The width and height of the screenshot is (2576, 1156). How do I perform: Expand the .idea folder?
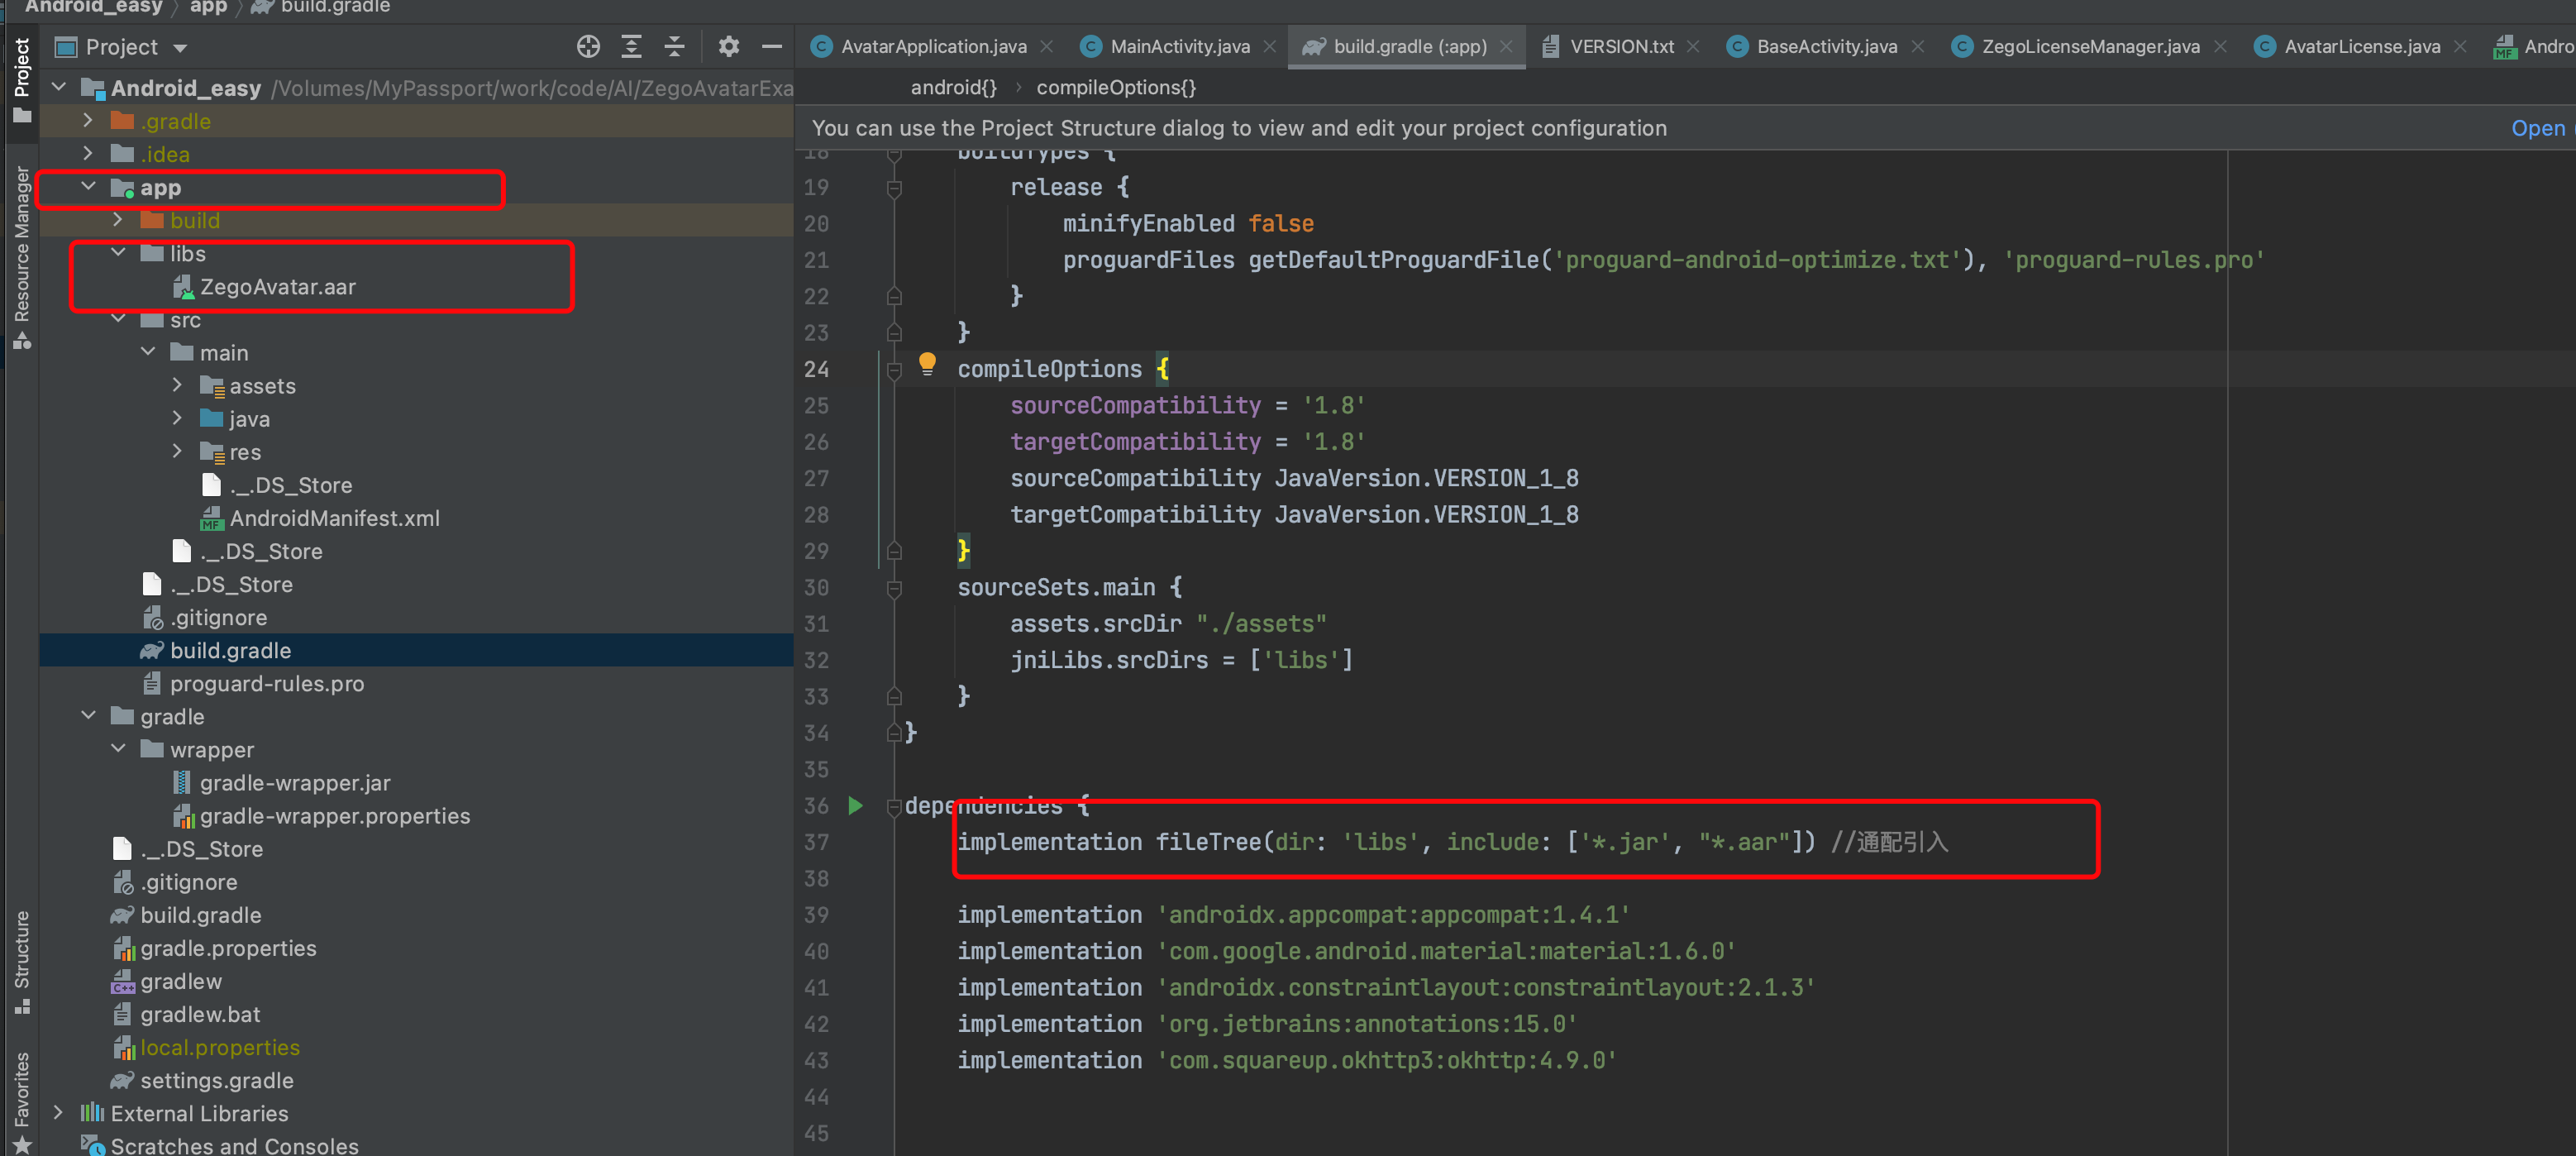pyautogui.click(x=88, y=153)
